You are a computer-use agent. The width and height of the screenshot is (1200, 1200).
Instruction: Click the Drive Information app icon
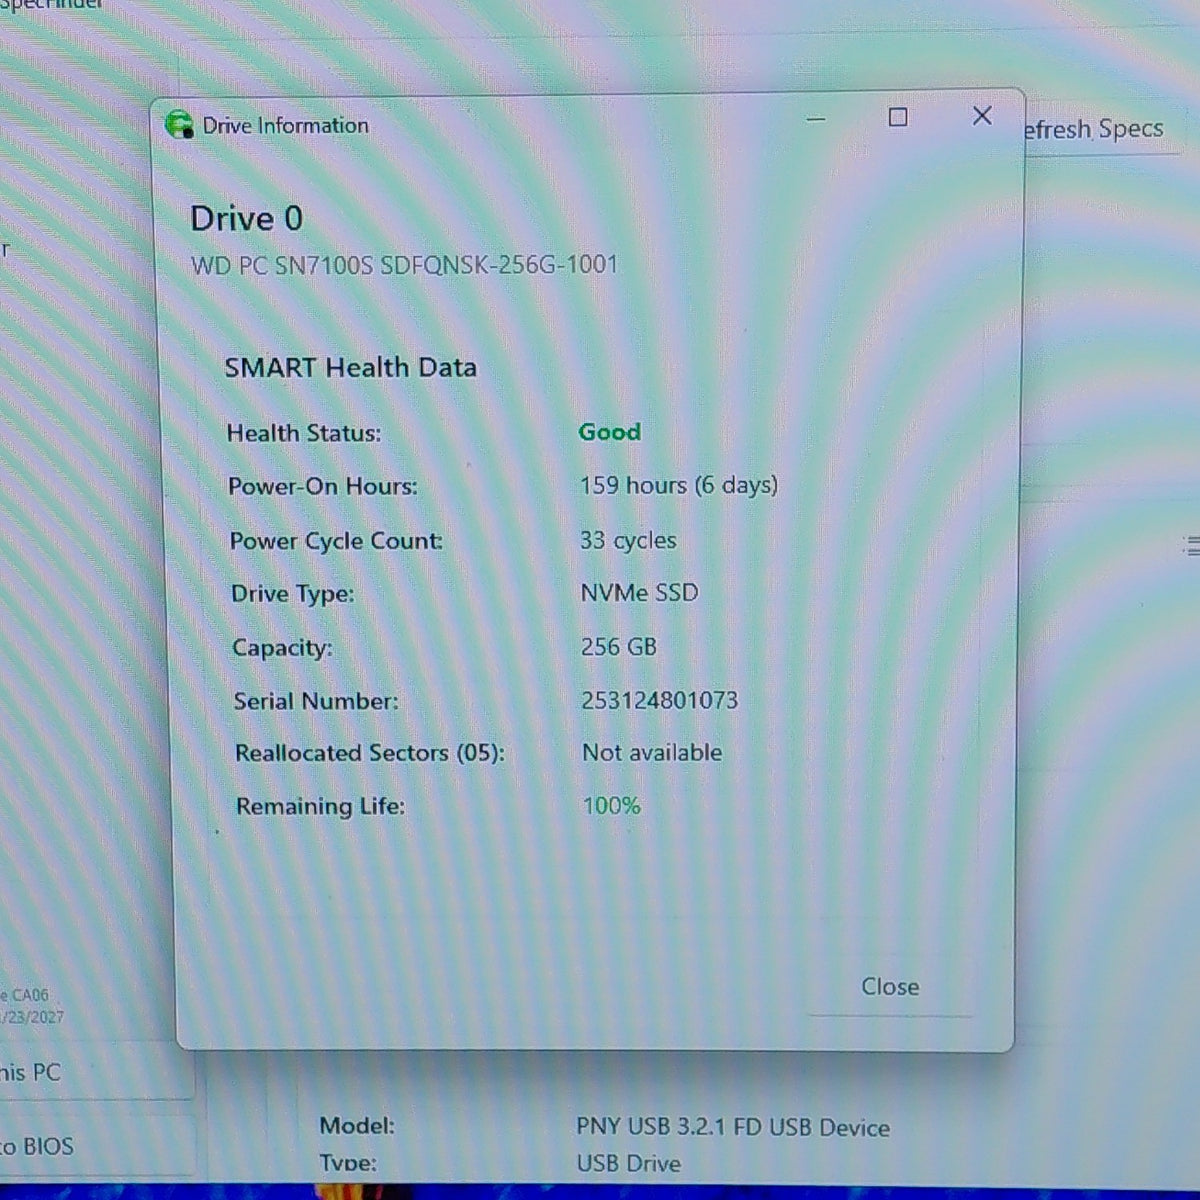179,125
